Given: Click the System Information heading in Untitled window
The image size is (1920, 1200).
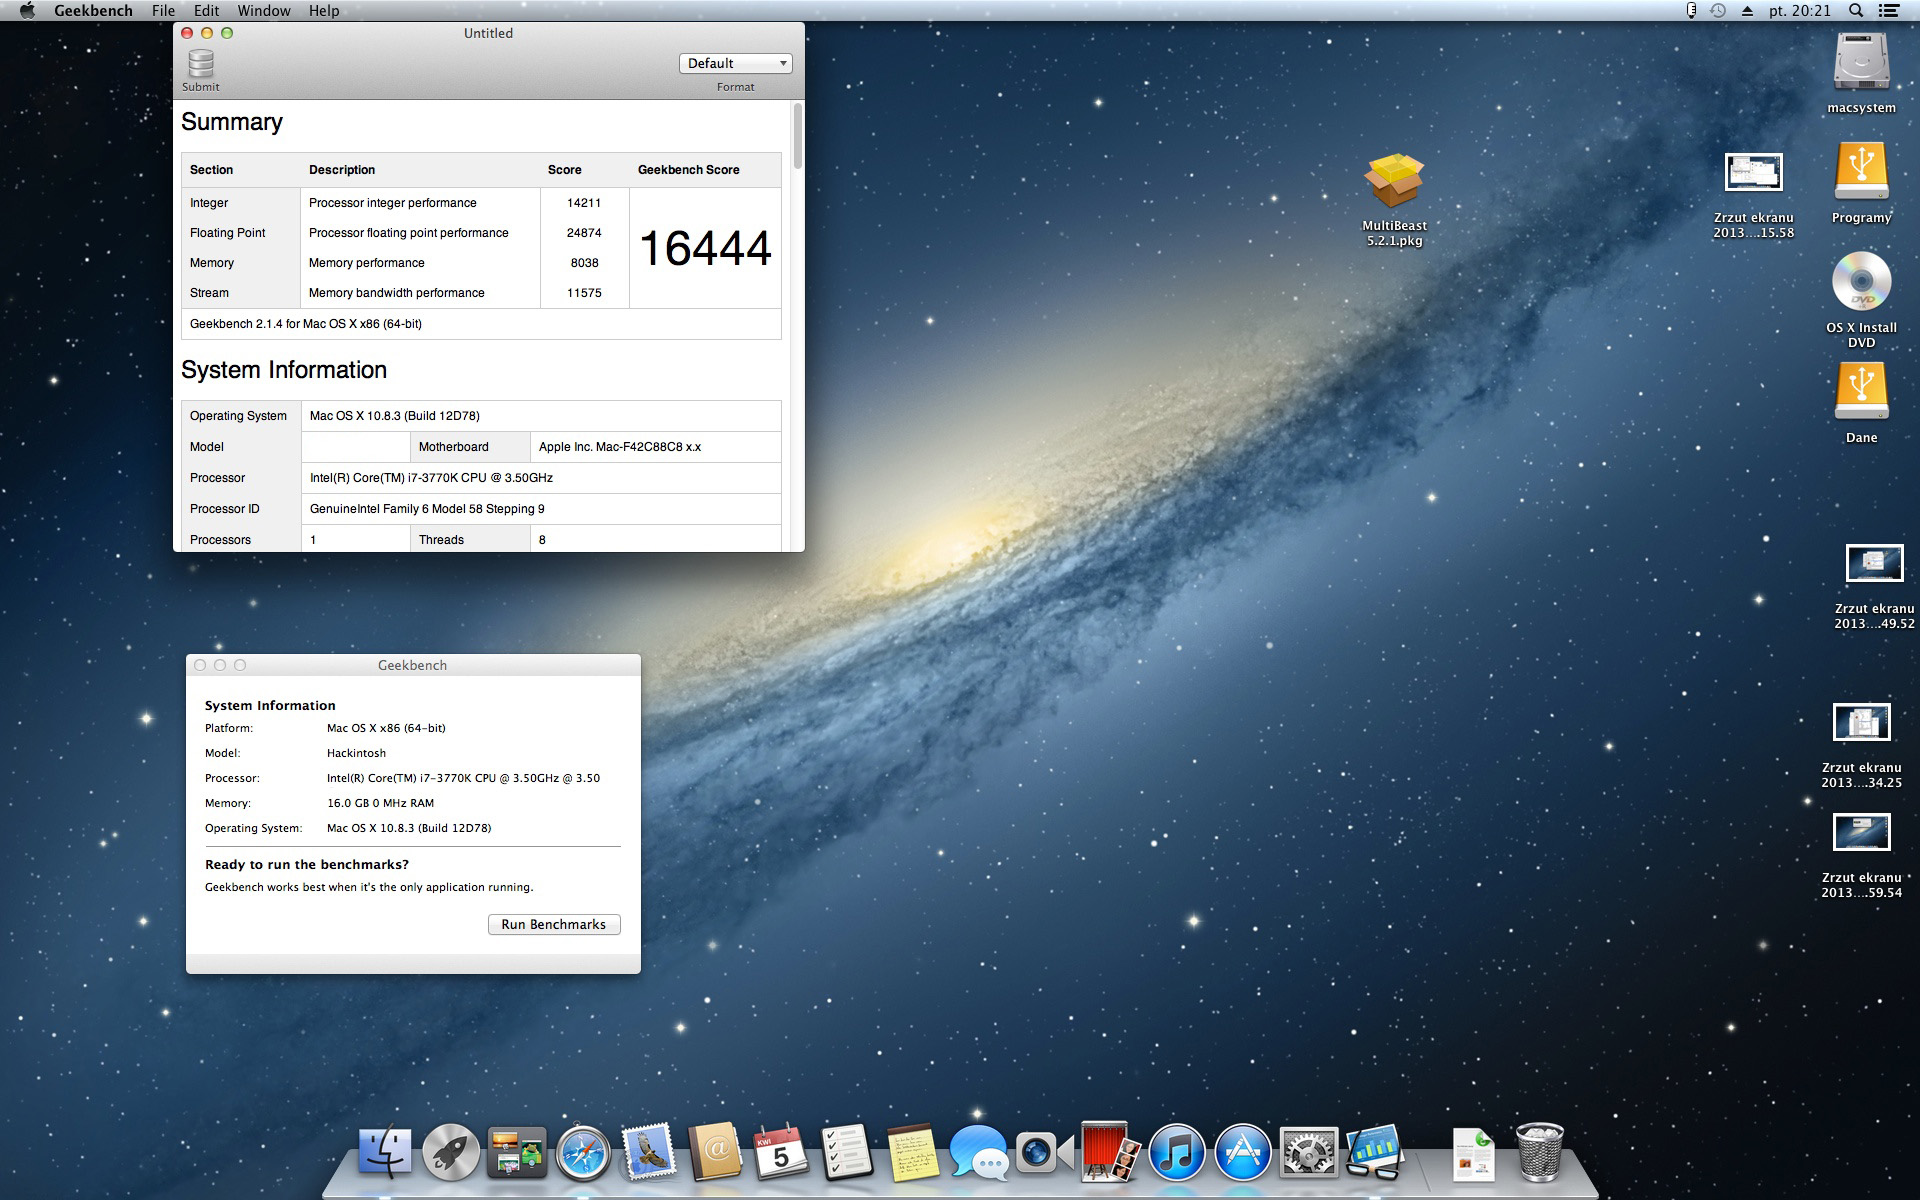Looking at the screenshot, I should pos(284,370).
